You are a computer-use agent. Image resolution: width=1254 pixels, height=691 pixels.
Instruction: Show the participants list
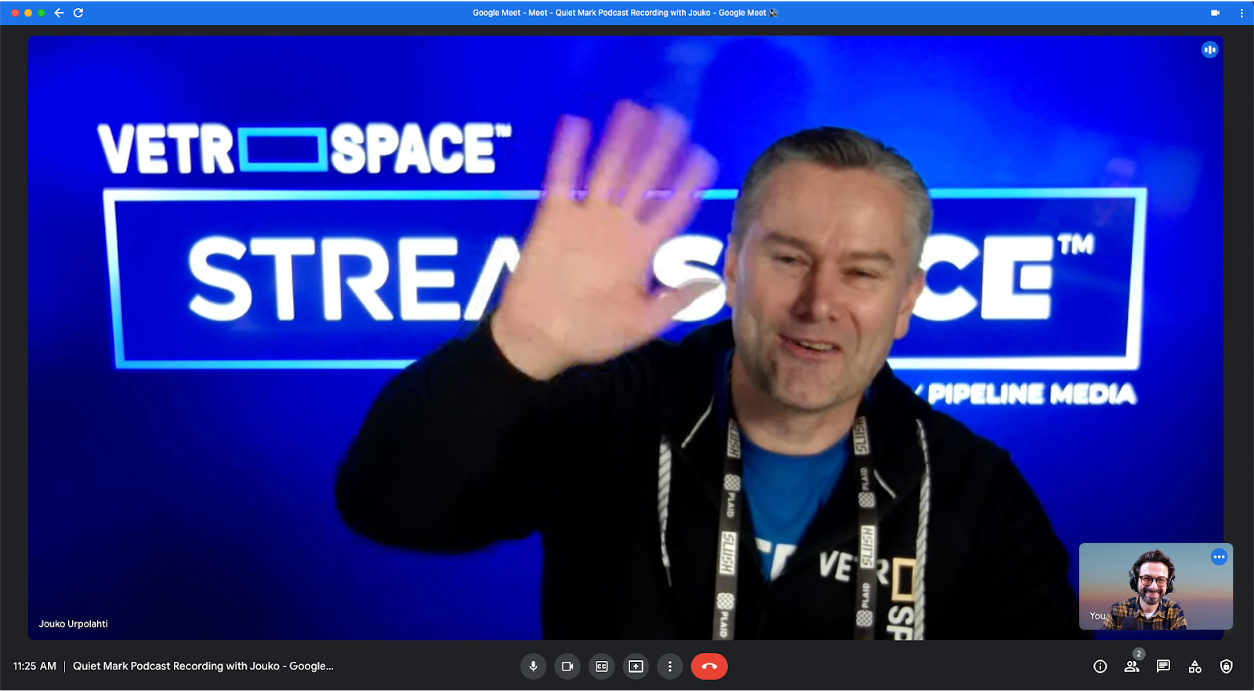point(1132,666)
